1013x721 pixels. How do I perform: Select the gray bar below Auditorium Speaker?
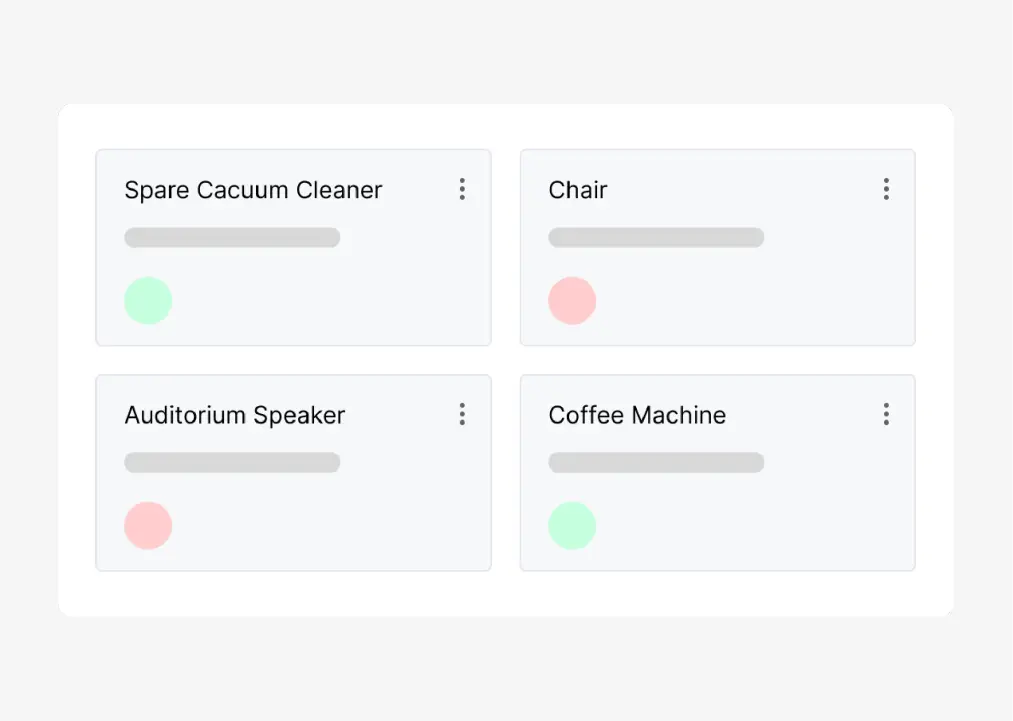coord(232,463)
